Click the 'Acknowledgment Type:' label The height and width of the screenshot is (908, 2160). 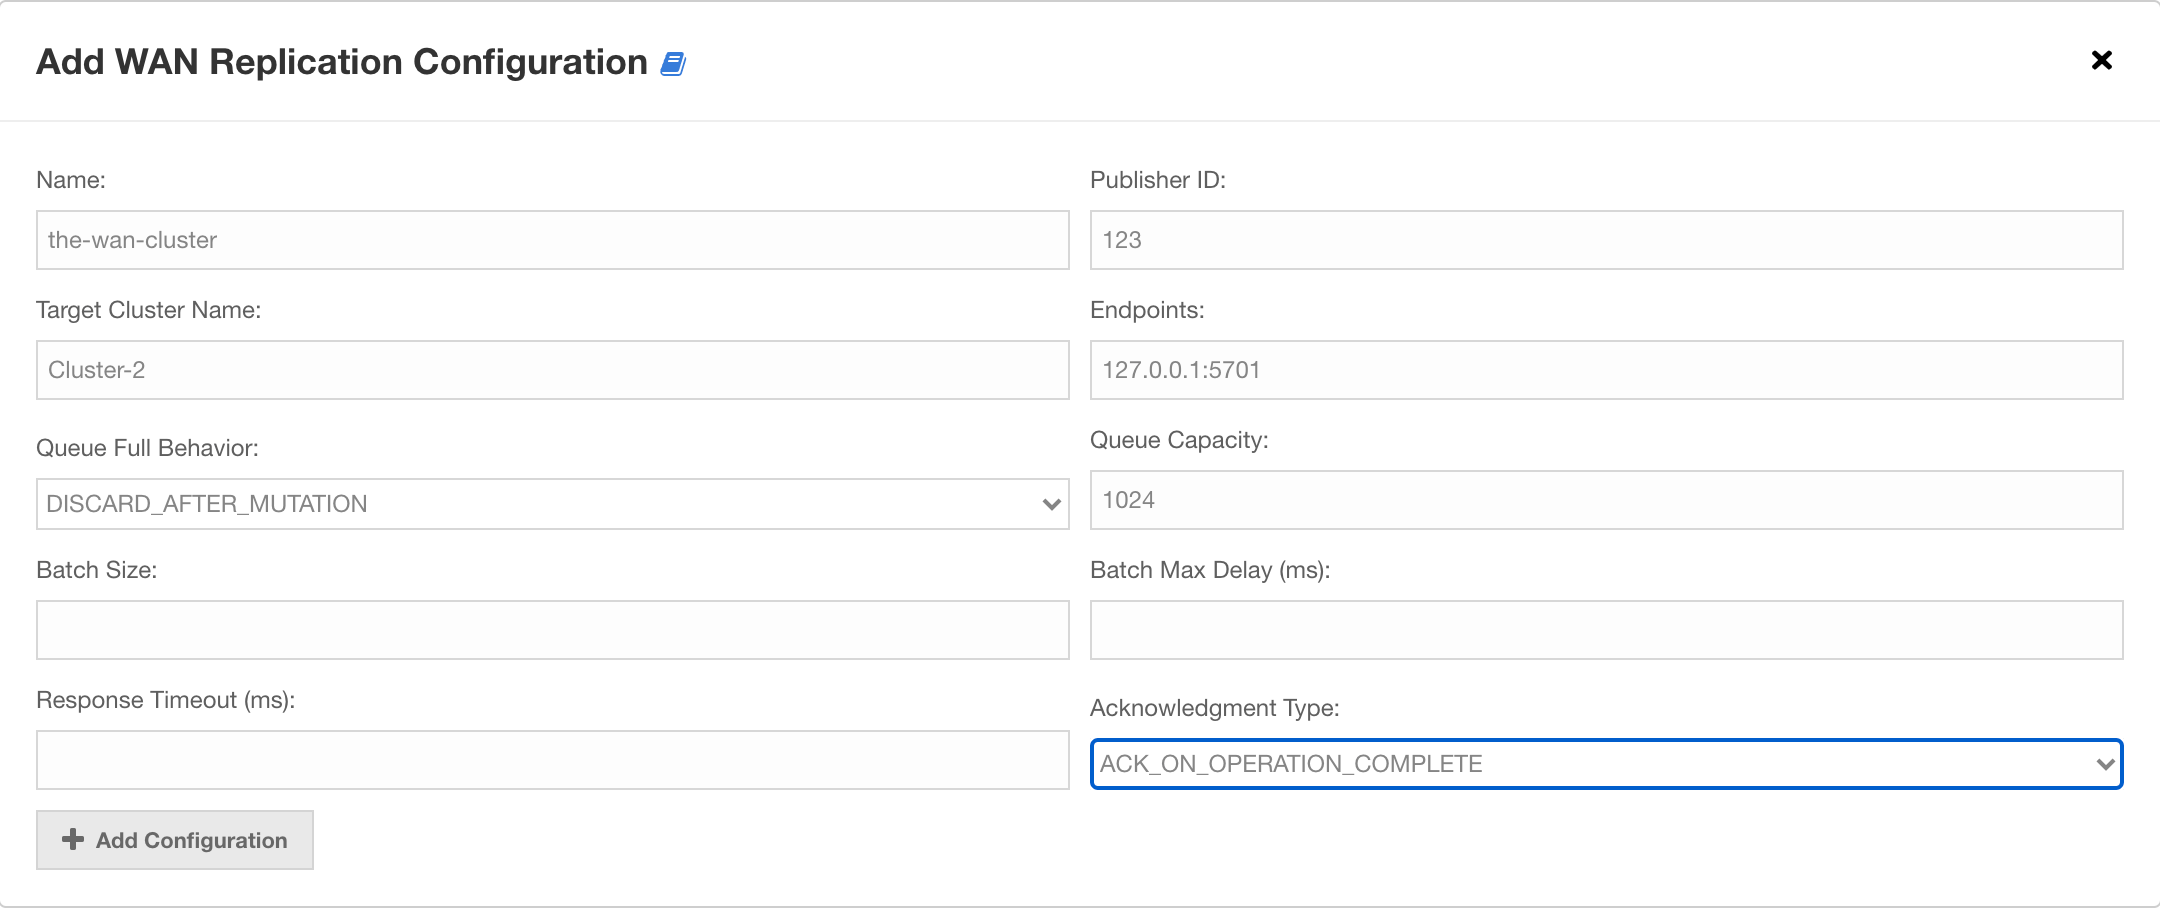pos(1214,708)
